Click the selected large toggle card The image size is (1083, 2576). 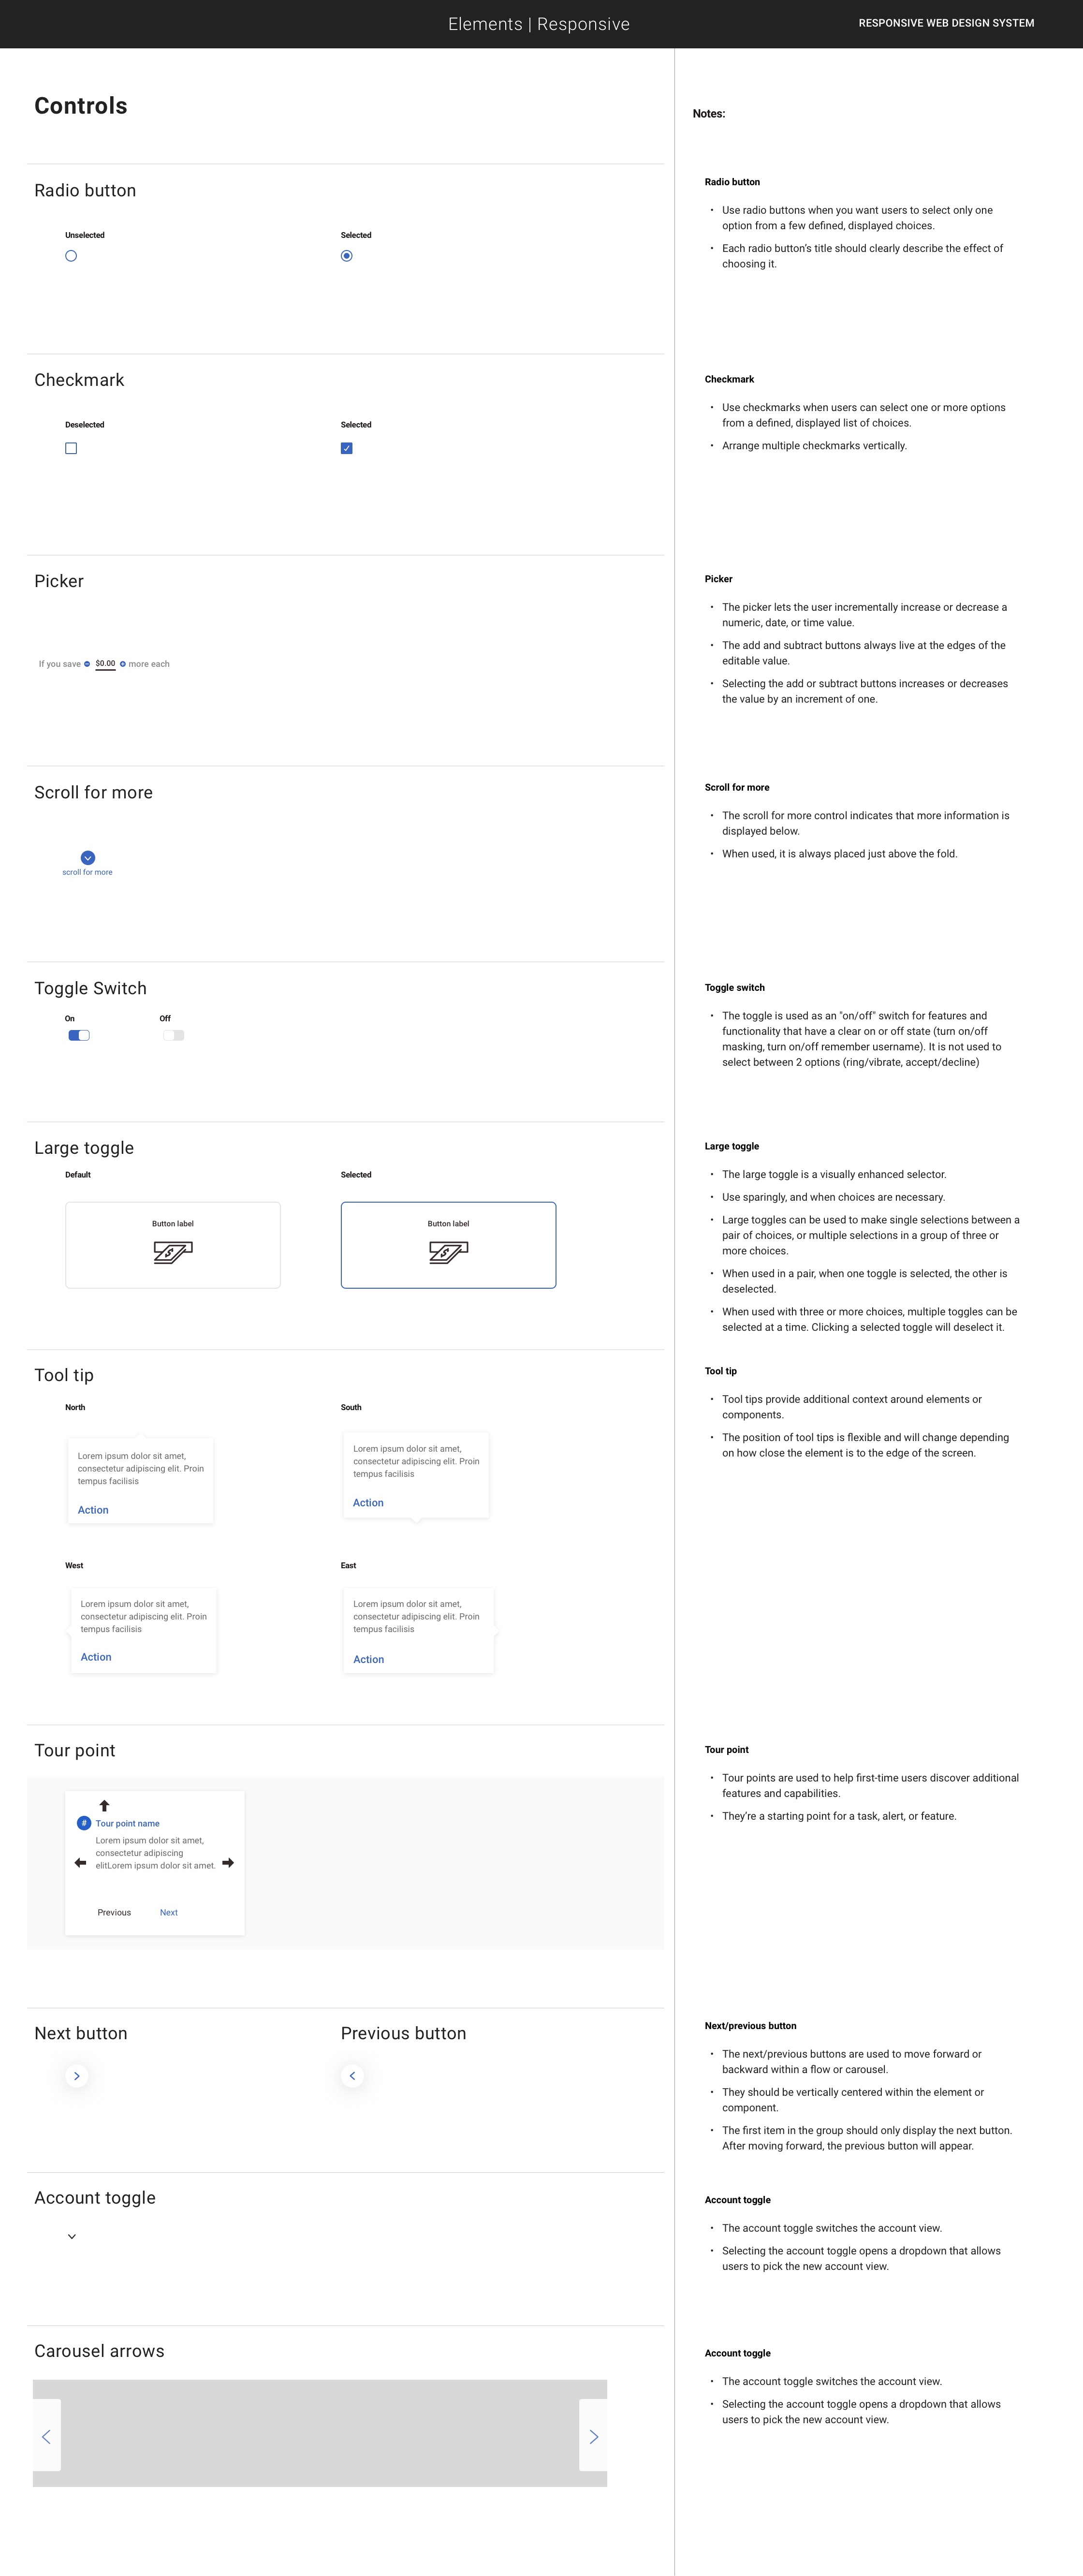(448, 1245)
